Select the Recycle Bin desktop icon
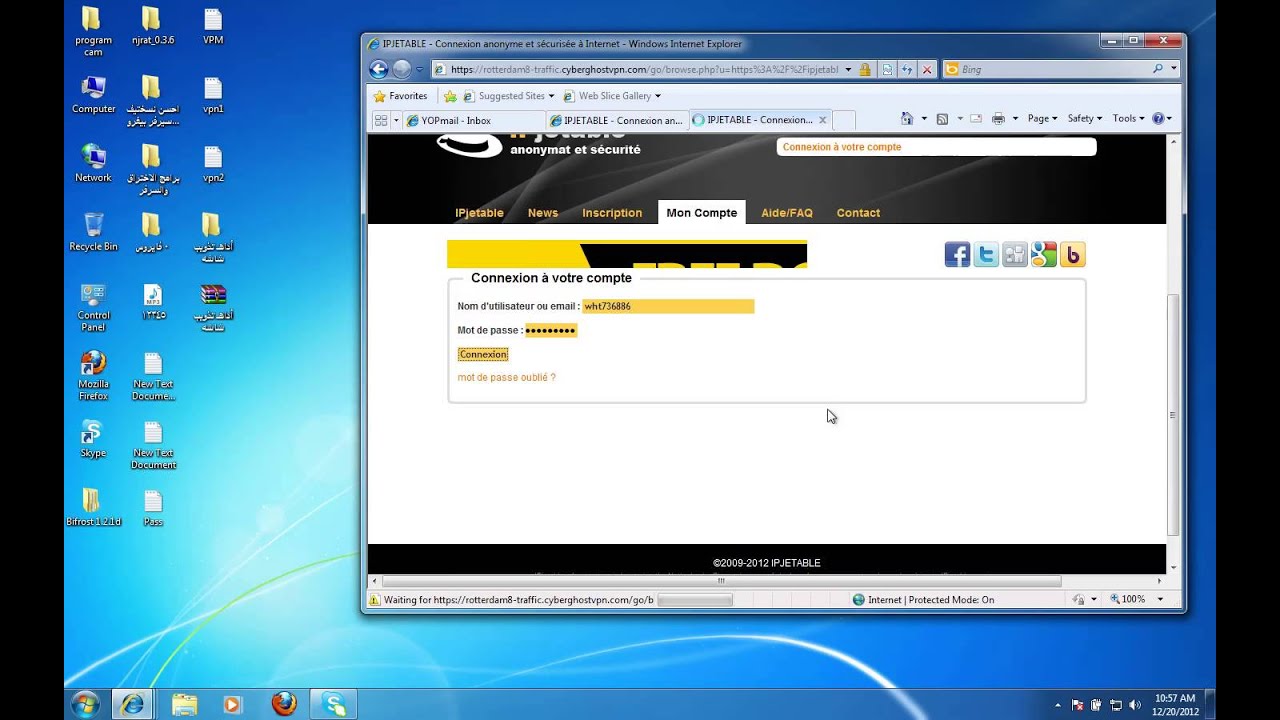 pos(93,232)
